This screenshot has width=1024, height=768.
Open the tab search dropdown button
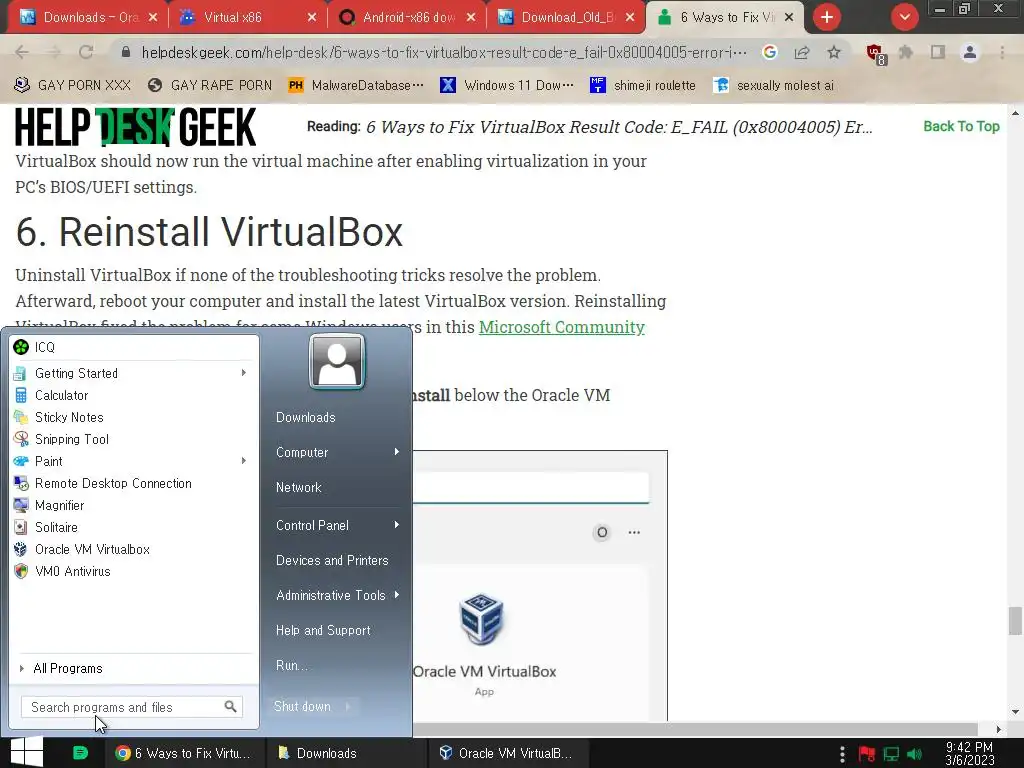904,17
